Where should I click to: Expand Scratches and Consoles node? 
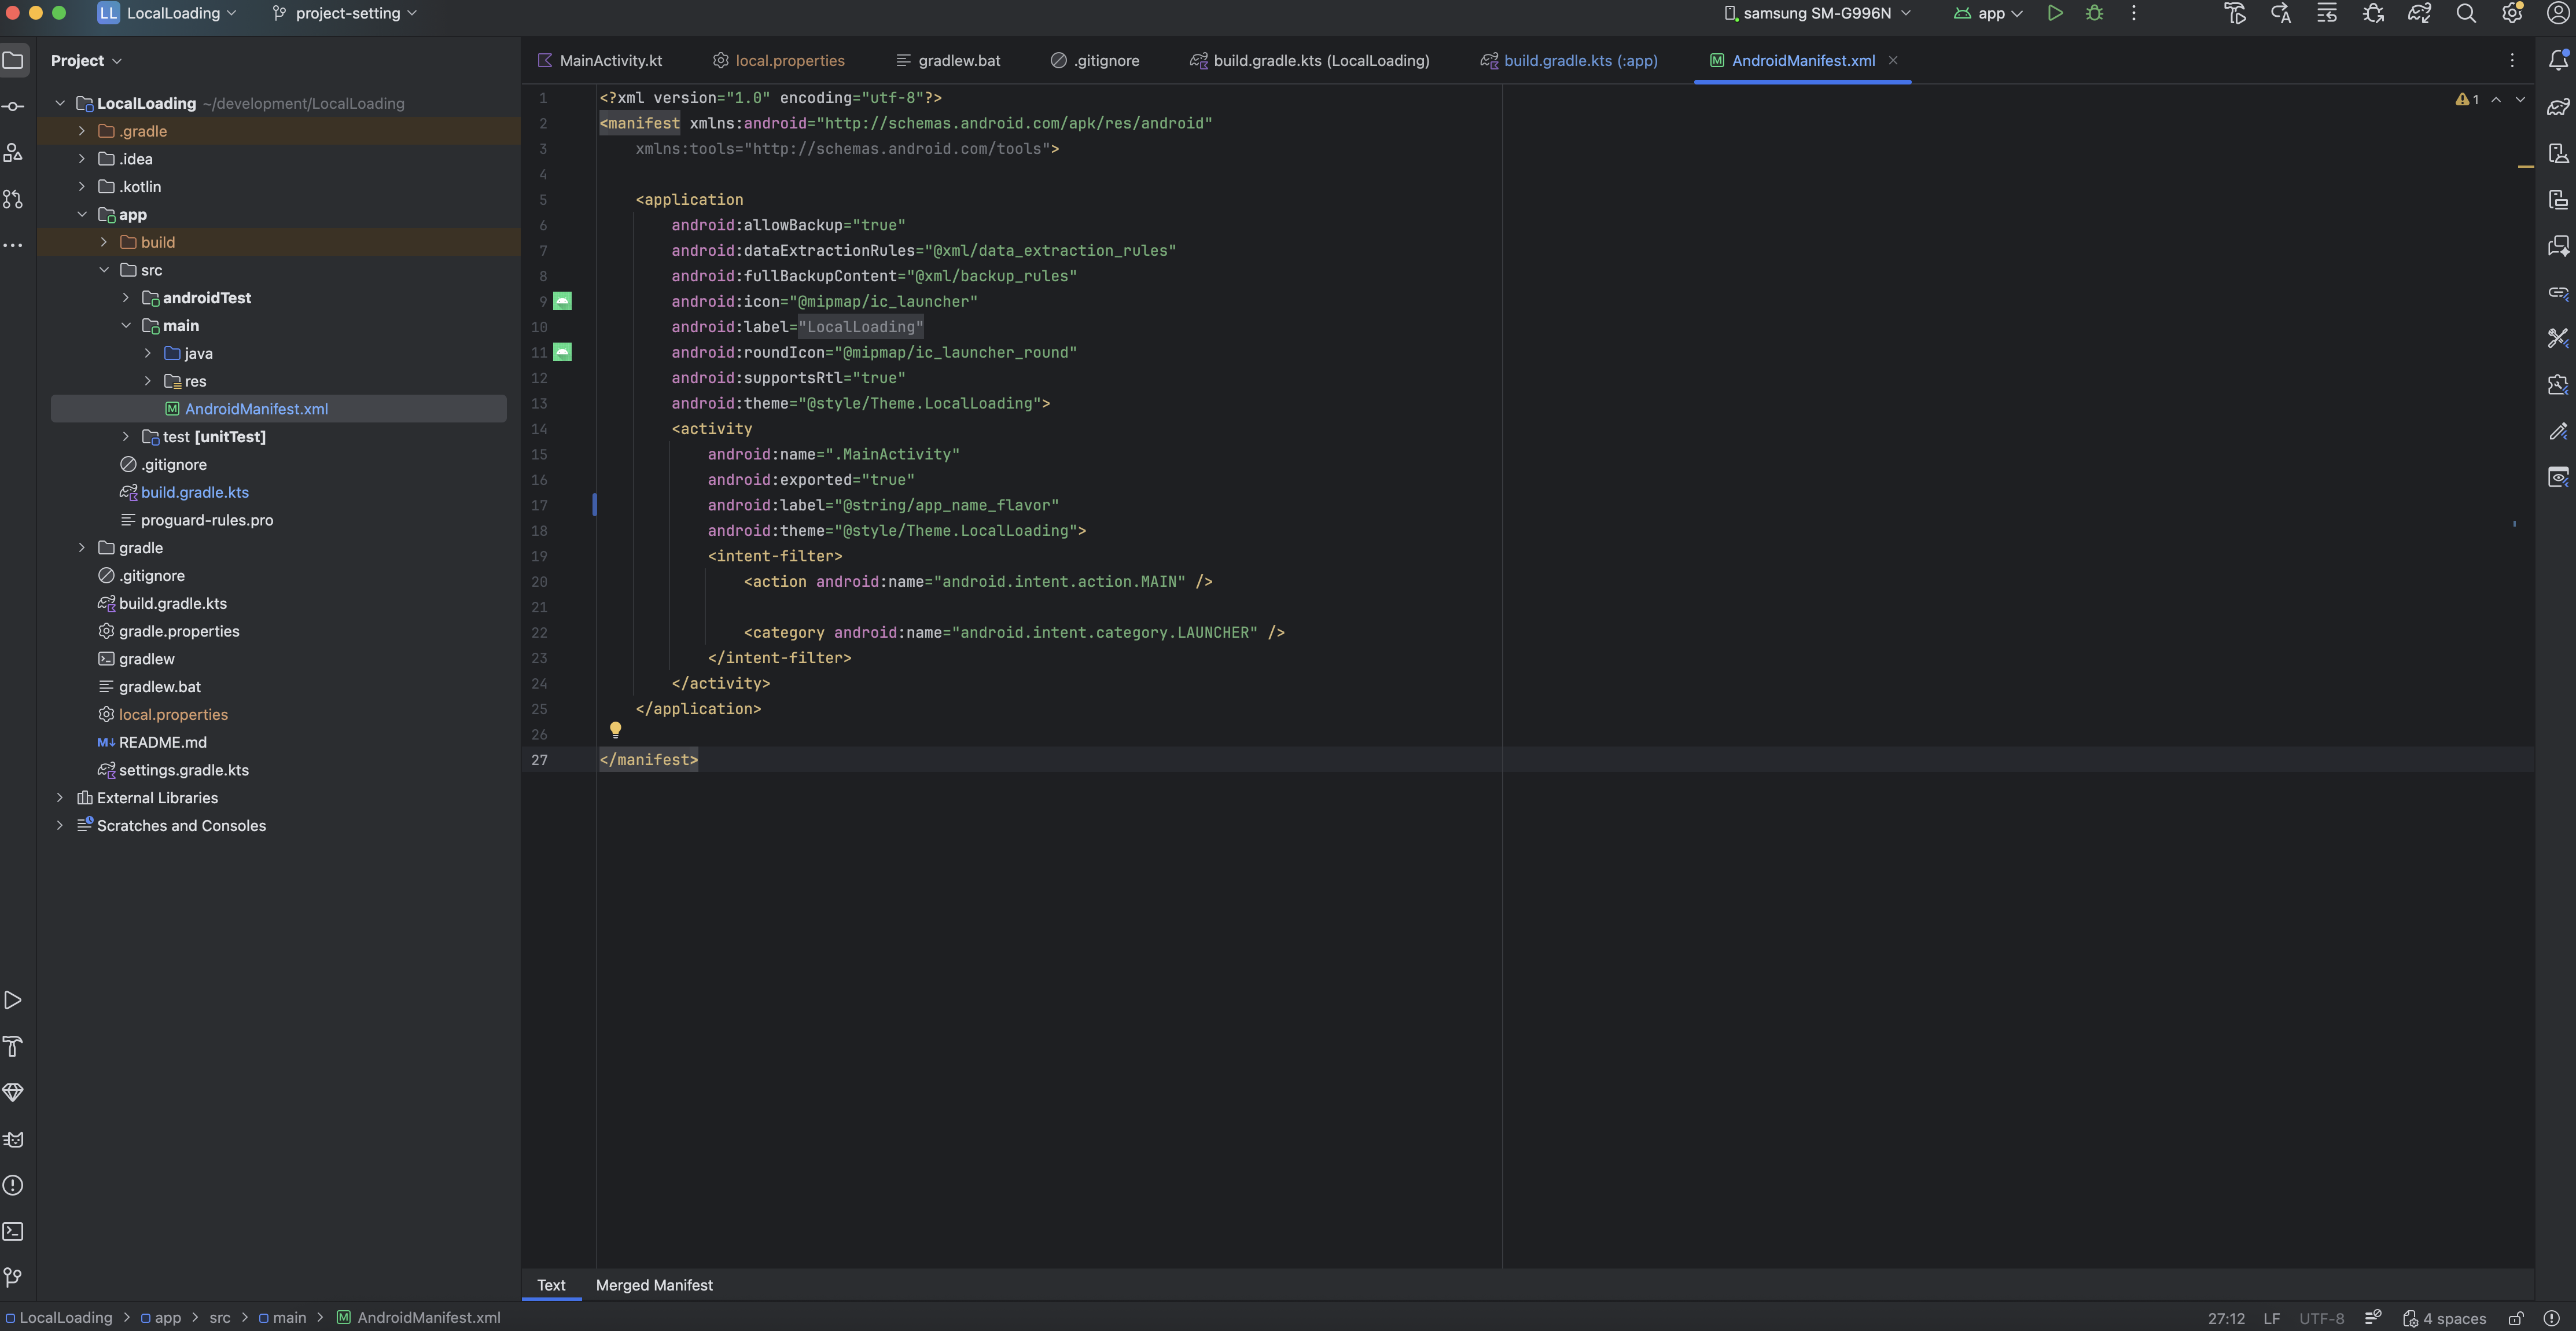(x=60, y=826)
